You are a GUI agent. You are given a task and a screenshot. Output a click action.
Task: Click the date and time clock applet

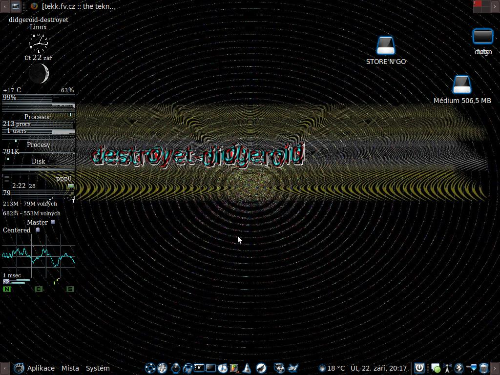click(379, 368)
